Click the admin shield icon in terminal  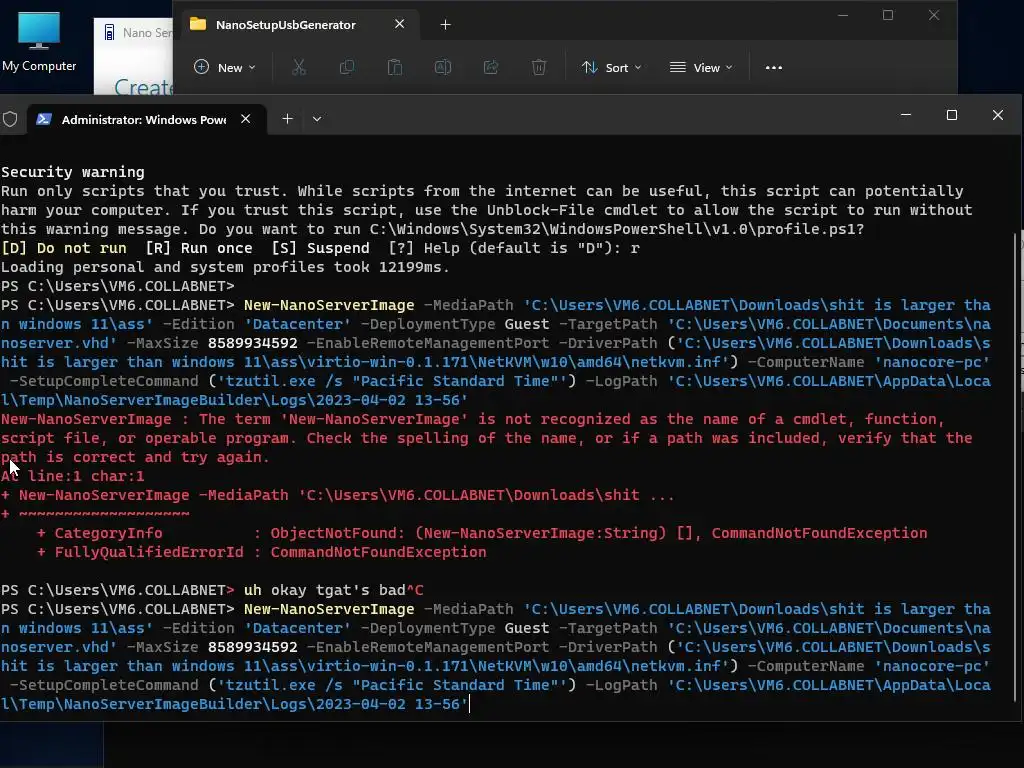pyautogui.click(x=10, y=119)
